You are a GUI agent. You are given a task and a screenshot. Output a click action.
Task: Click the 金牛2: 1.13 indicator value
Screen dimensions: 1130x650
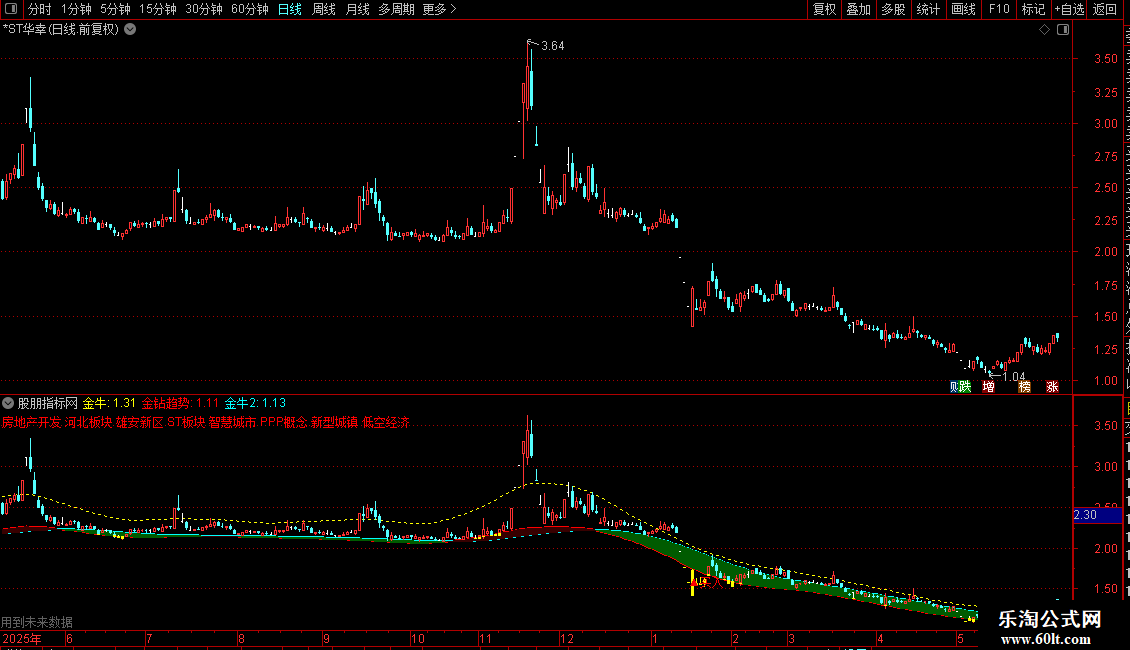tap(255, 403)
